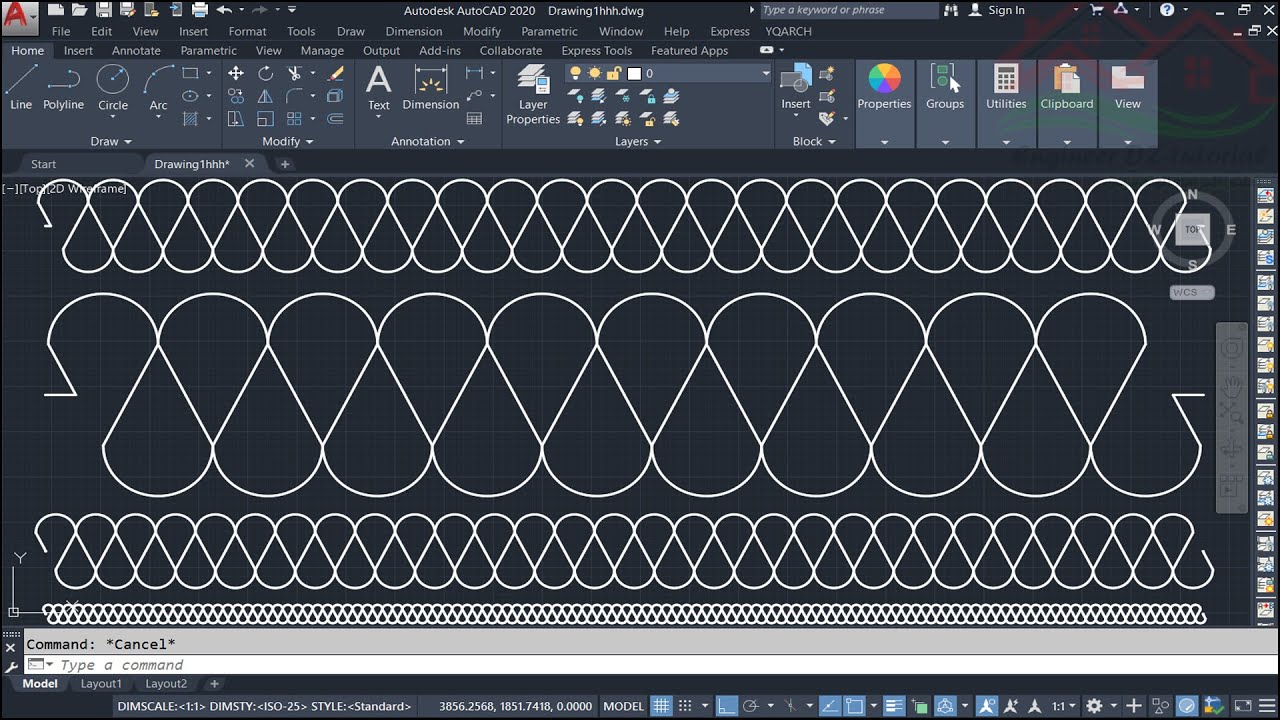
Task: Toggle snap mode dots in status bar
Action: click(684, 706)
